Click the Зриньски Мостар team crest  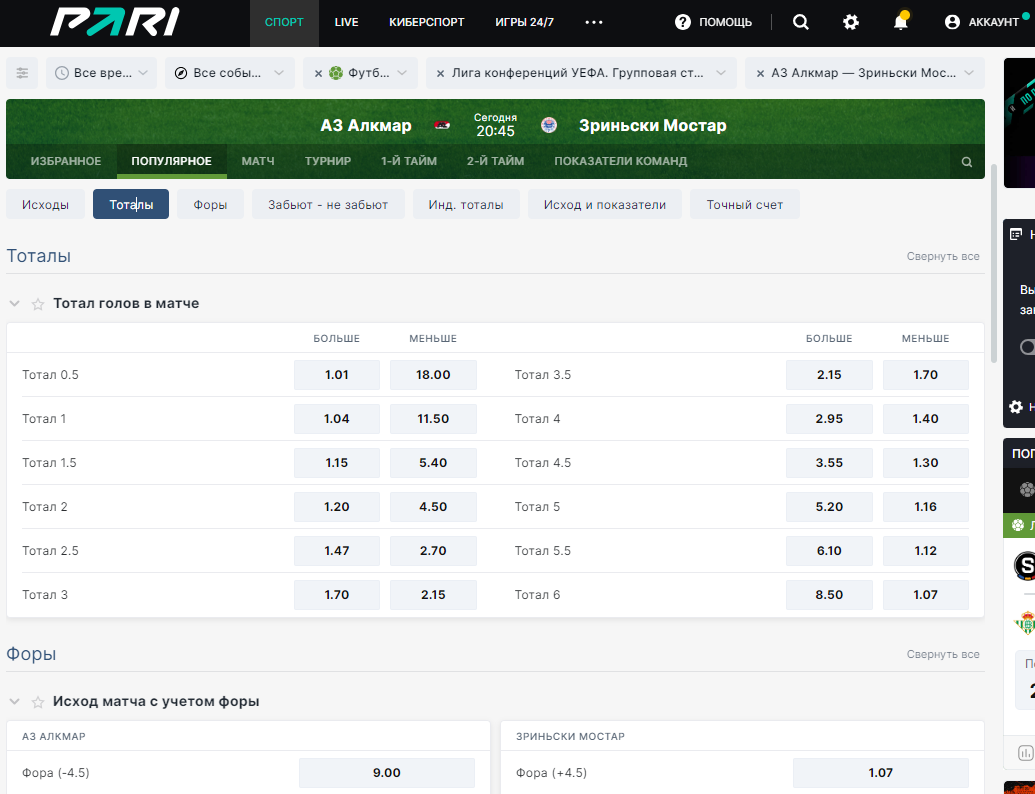point(549,125)
